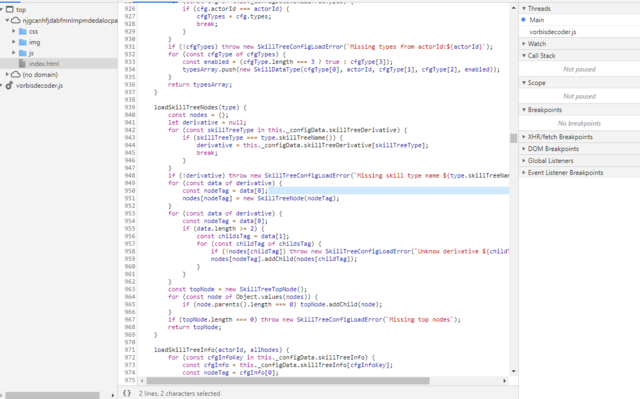This screenshot has height=399, width=640.
Task: Click the code editor scroll-up arrow
Action: pos(513,8)
